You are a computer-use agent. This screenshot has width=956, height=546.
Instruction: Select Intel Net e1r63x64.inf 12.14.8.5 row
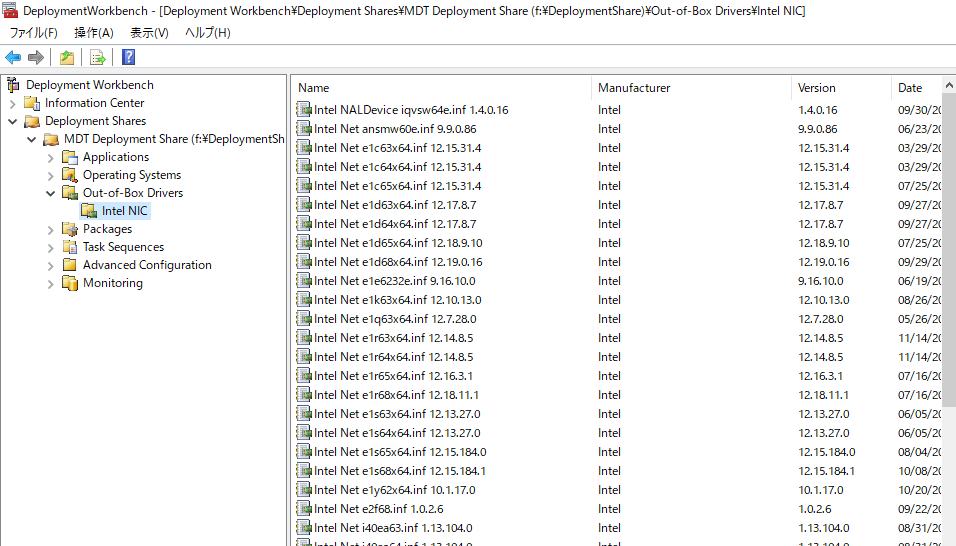click(618, 338)
